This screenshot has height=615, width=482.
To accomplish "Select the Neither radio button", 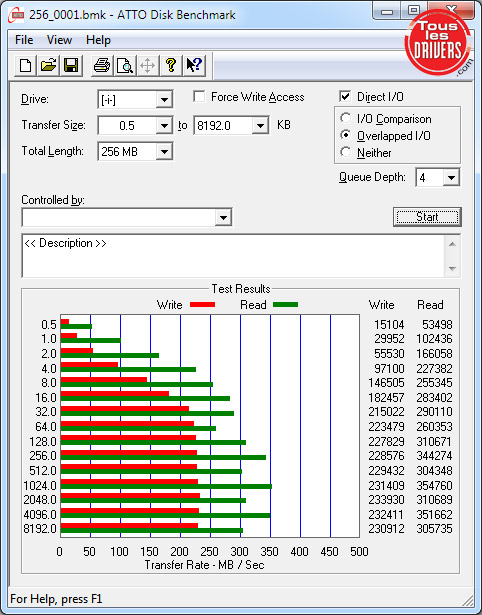I will 346,152.
